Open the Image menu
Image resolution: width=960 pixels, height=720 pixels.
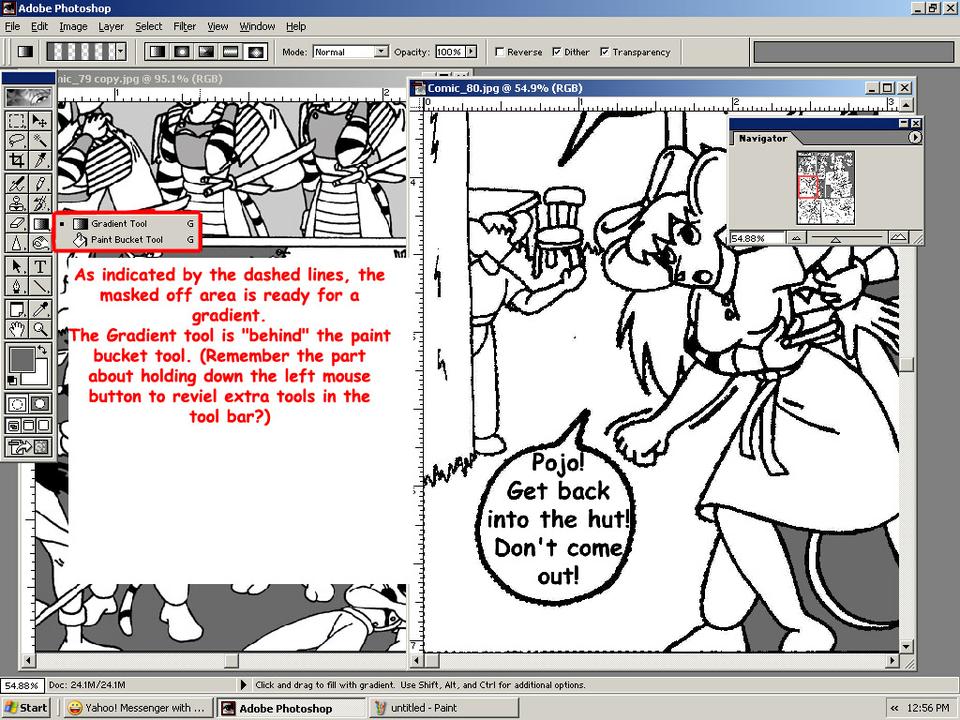[73, 26]
